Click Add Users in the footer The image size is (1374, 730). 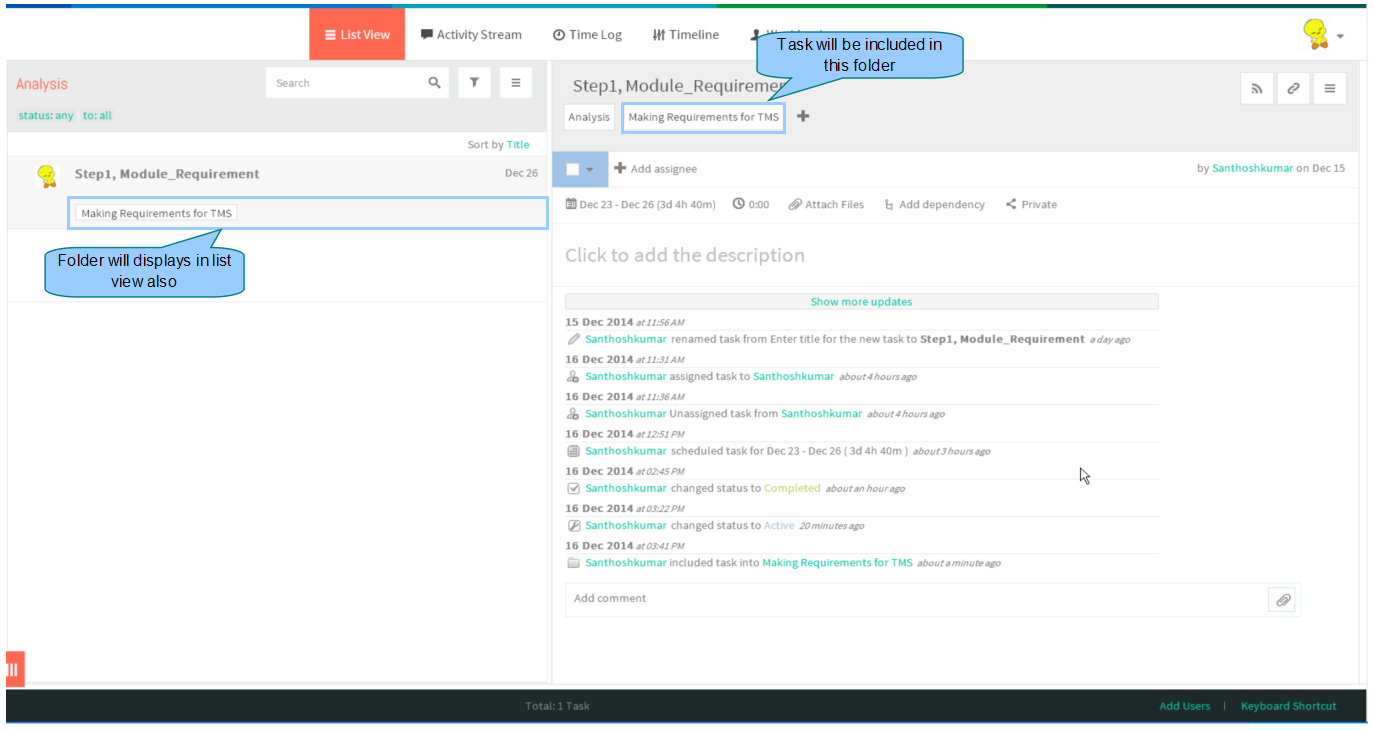pyautogui.click(x=1184, y=706)
